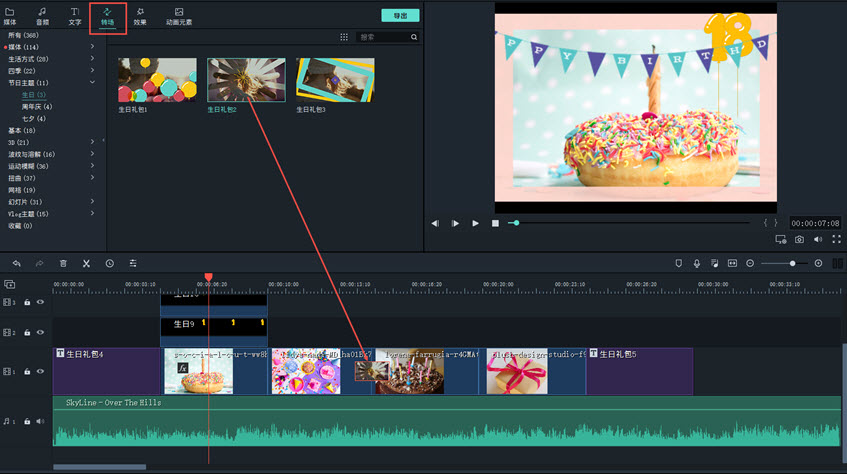The height and width of the screenshot is (474, 847).
Task: Click the redo arrow icon
Action: click(39, 263)
